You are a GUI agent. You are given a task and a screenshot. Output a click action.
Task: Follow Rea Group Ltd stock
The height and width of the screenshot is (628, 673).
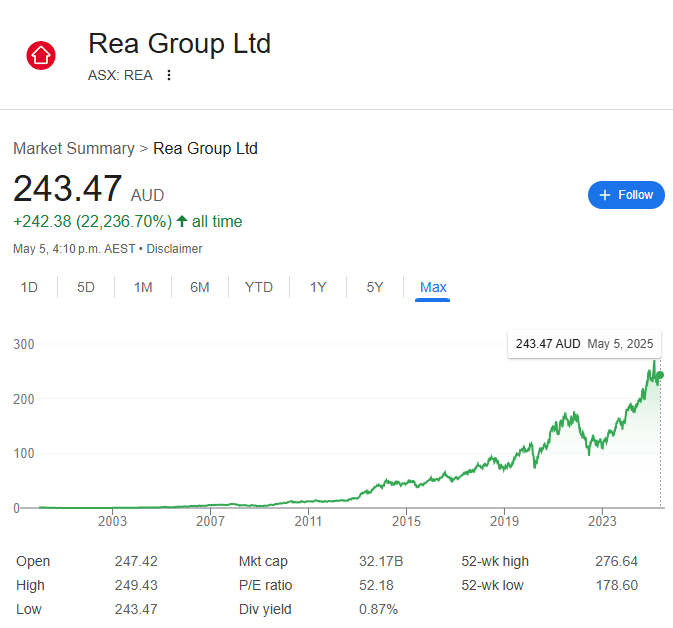point(626,195)
